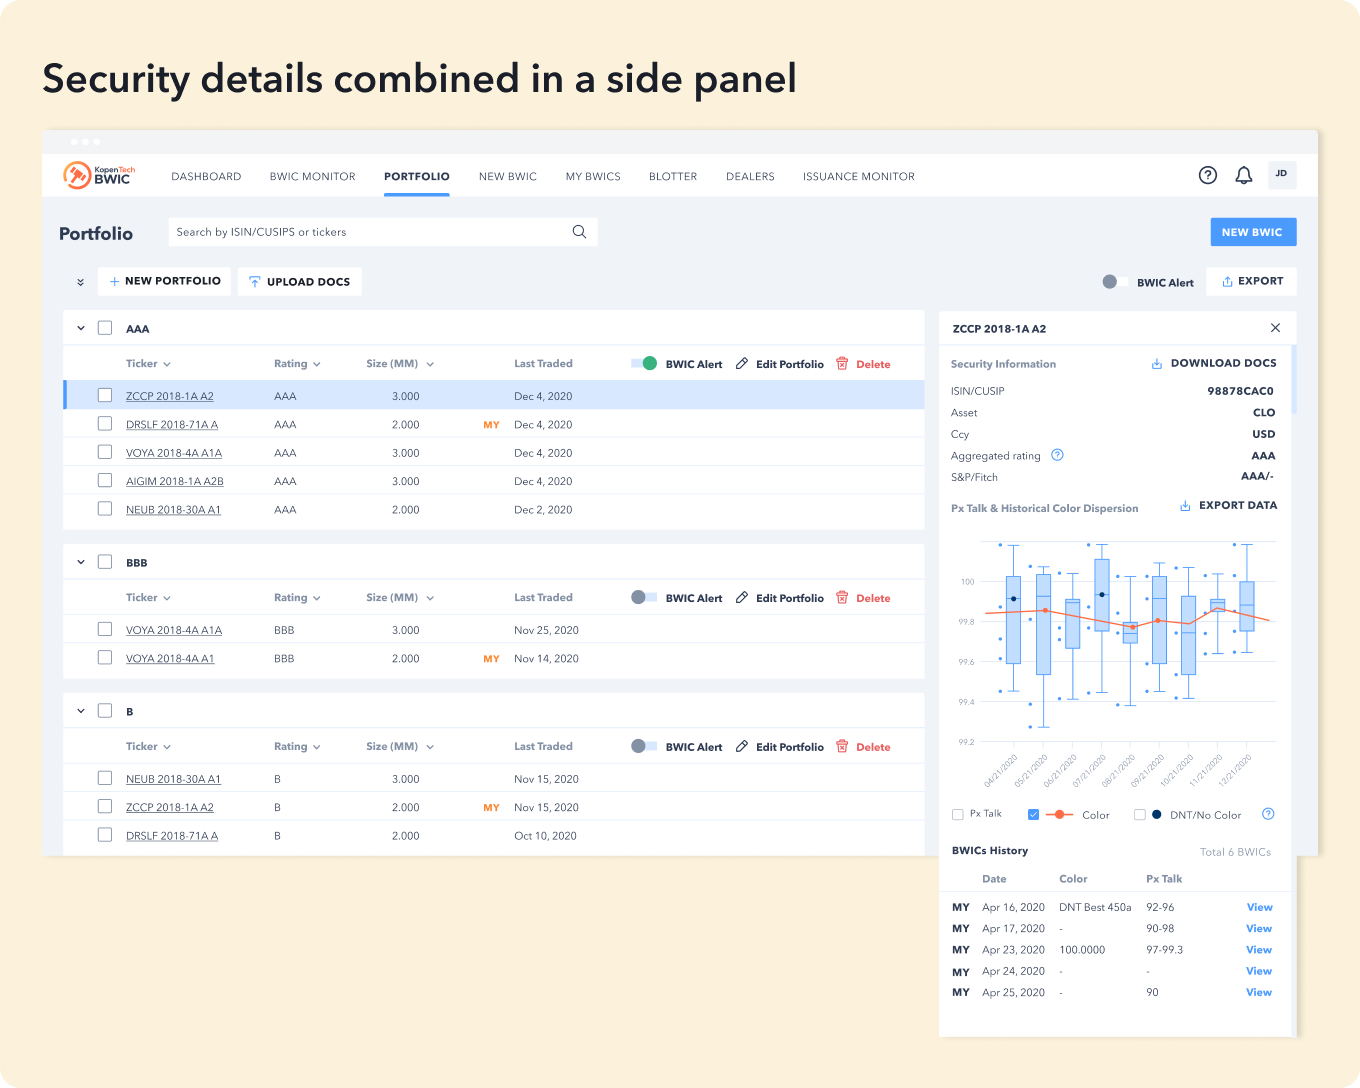Screen dimensions: 1360x1088
Task: Collapse all portfolios with double chevron
Action: [x=80, y=282]
